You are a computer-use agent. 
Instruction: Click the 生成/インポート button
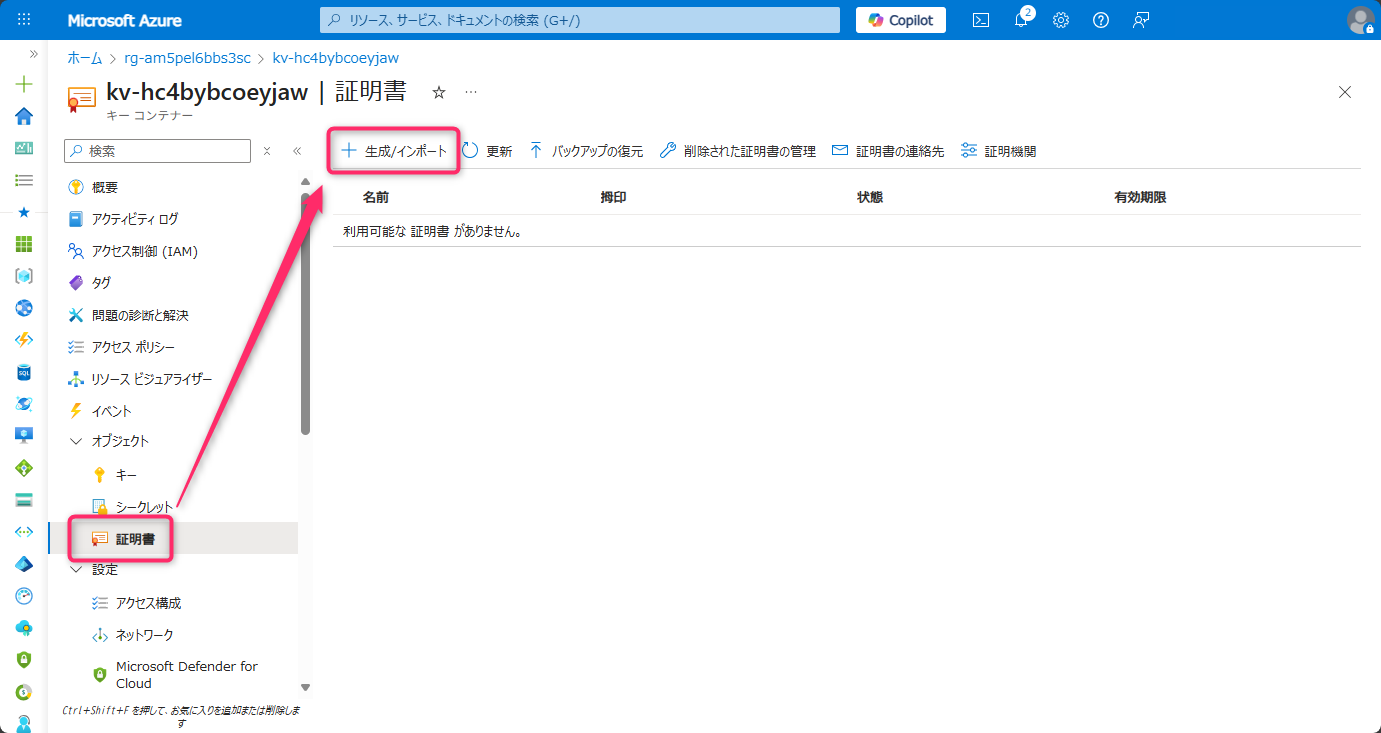[x=394, y=151]
